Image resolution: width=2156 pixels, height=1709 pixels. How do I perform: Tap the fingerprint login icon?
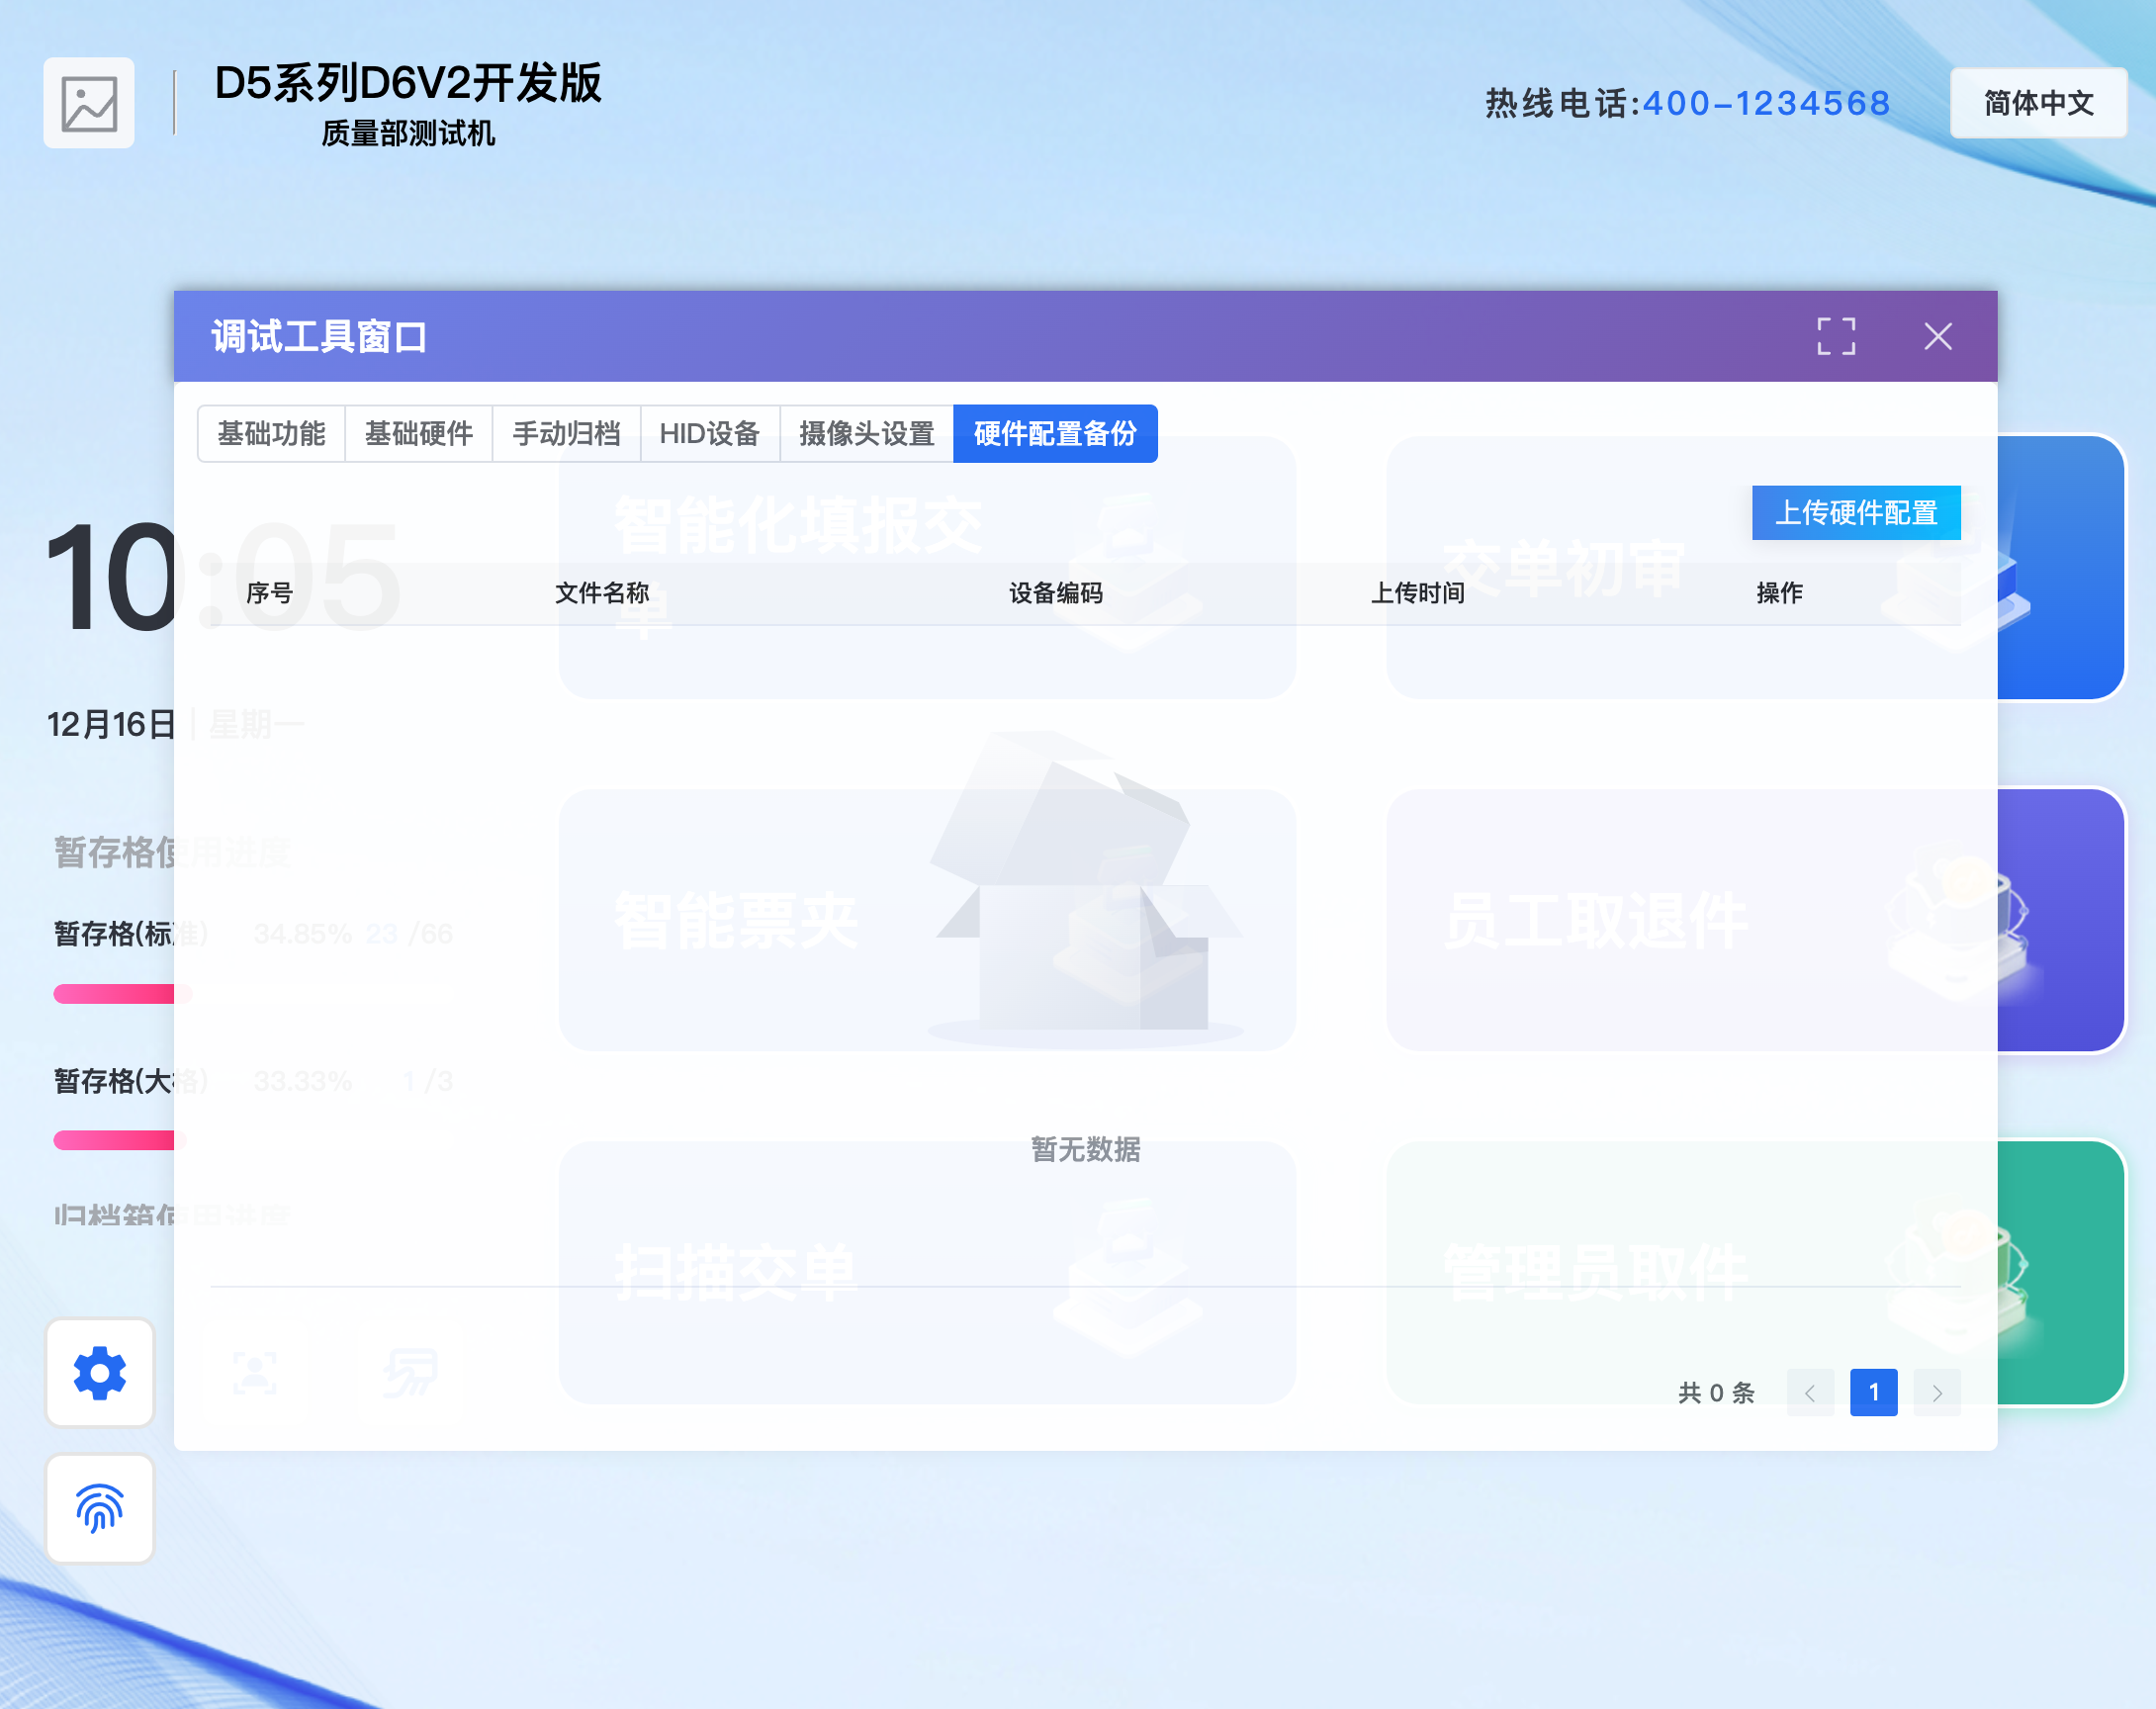click(x=100, y=1508)
